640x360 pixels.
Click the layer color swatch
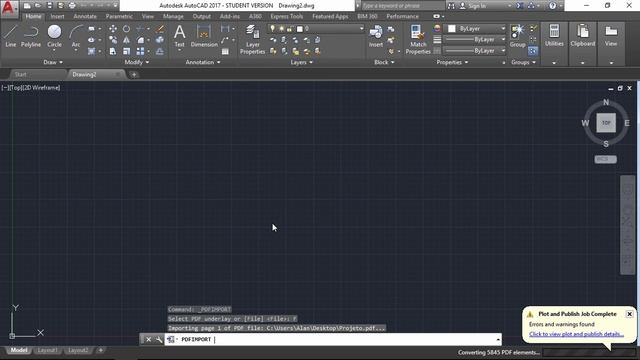point(300,29)
